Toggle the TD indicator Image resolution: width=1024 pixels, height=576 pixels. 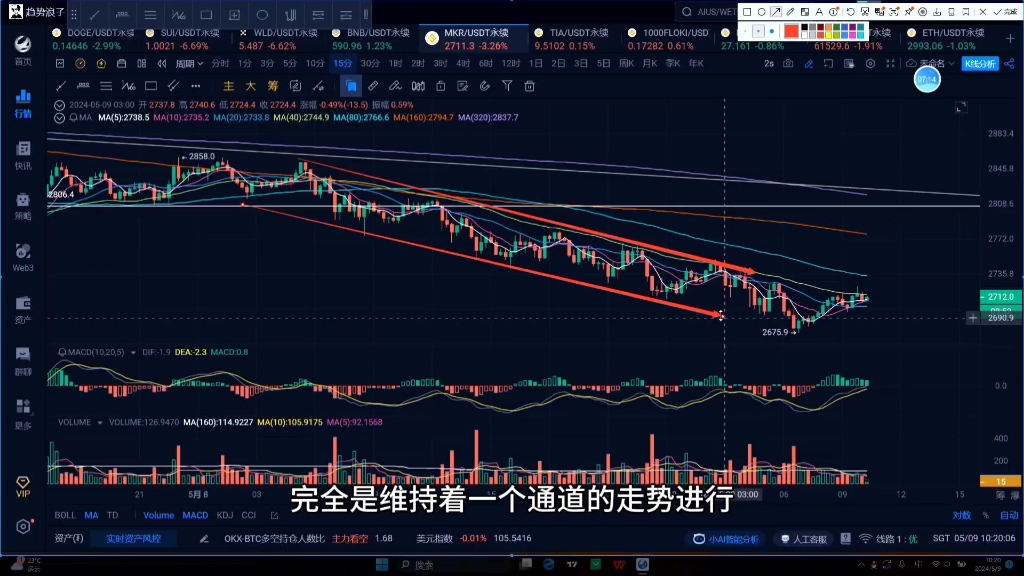112,515
